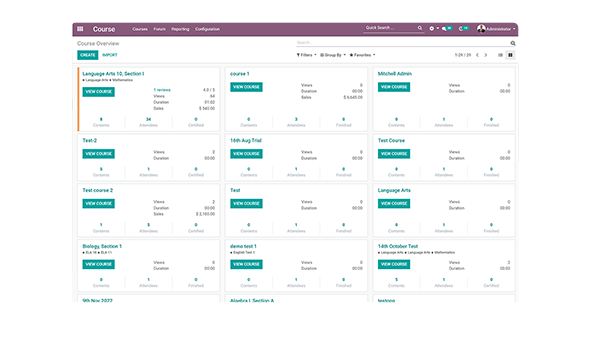This screenshot has height=360, width=590.
Task: Open the Forum menu
Action: tap(159, 29)
